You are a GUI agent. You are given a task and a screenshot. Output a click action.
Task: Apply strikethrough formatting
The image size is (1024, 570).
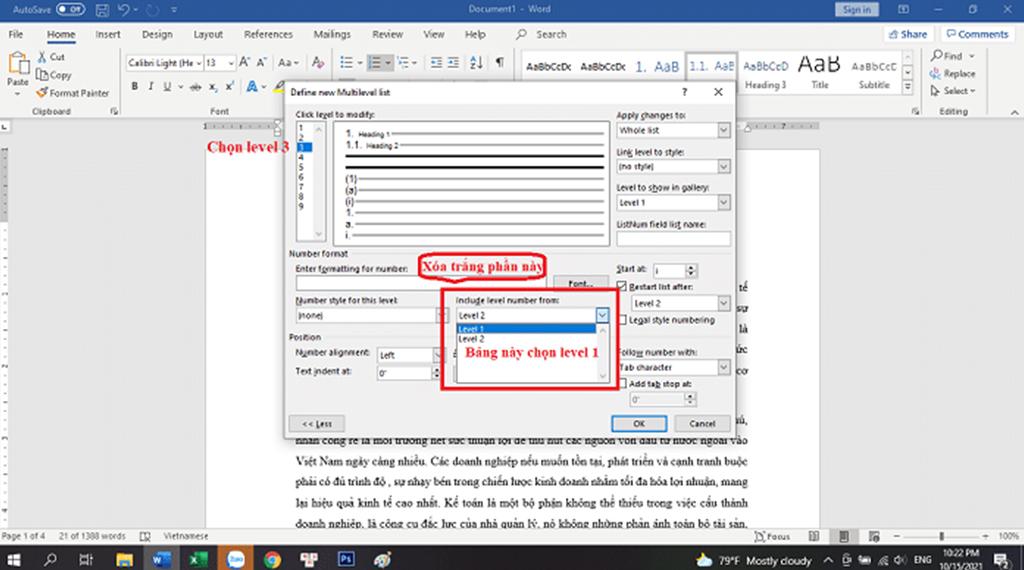(195, 86)
